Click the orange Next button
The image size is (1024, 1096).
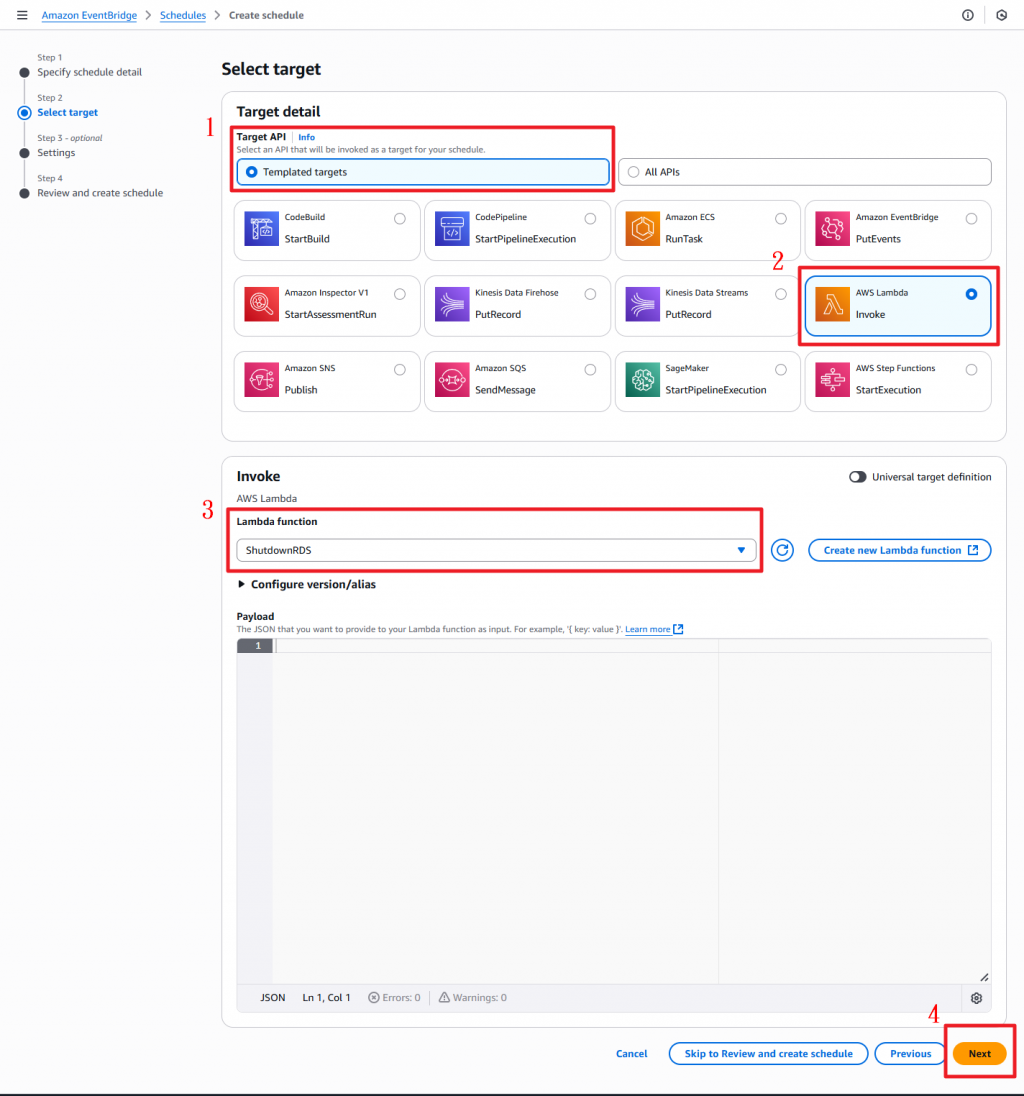tap(979, 1053)
